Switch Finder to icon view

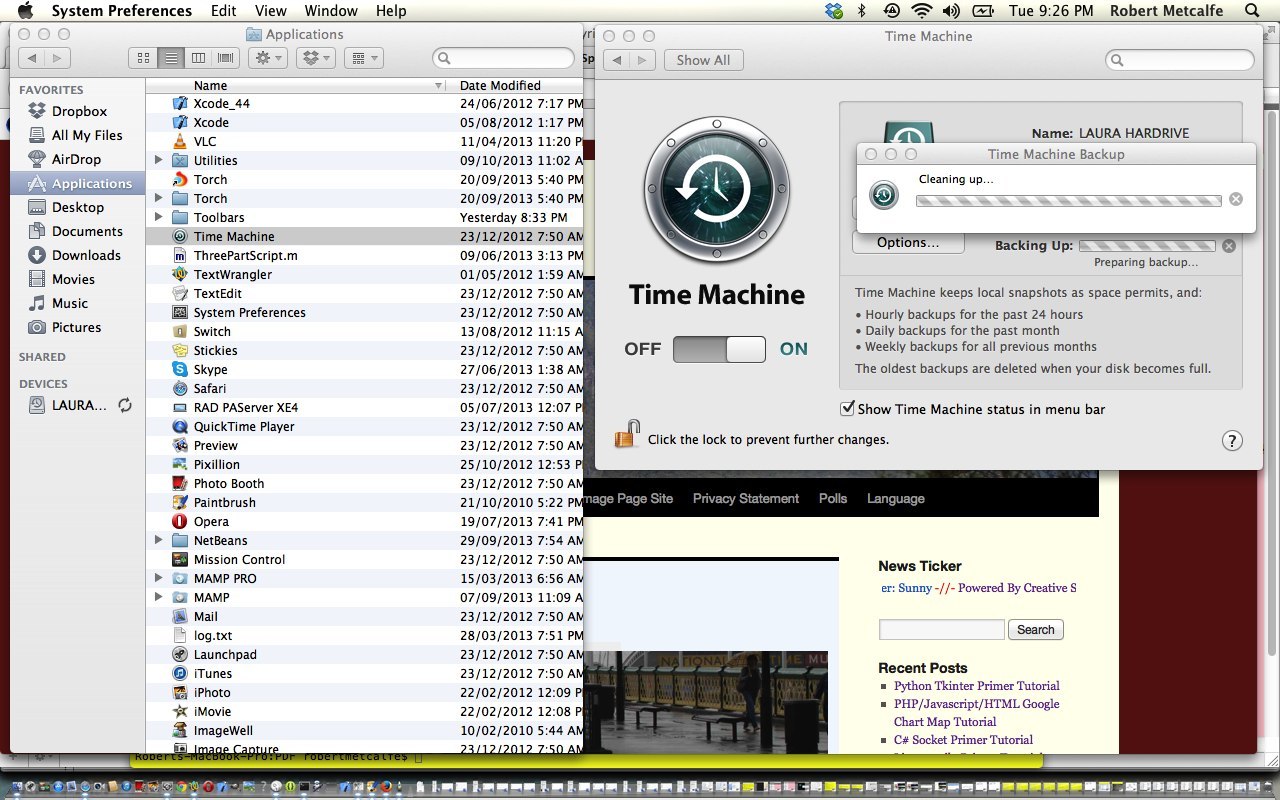pyautogui.click(x=143, y=59)
